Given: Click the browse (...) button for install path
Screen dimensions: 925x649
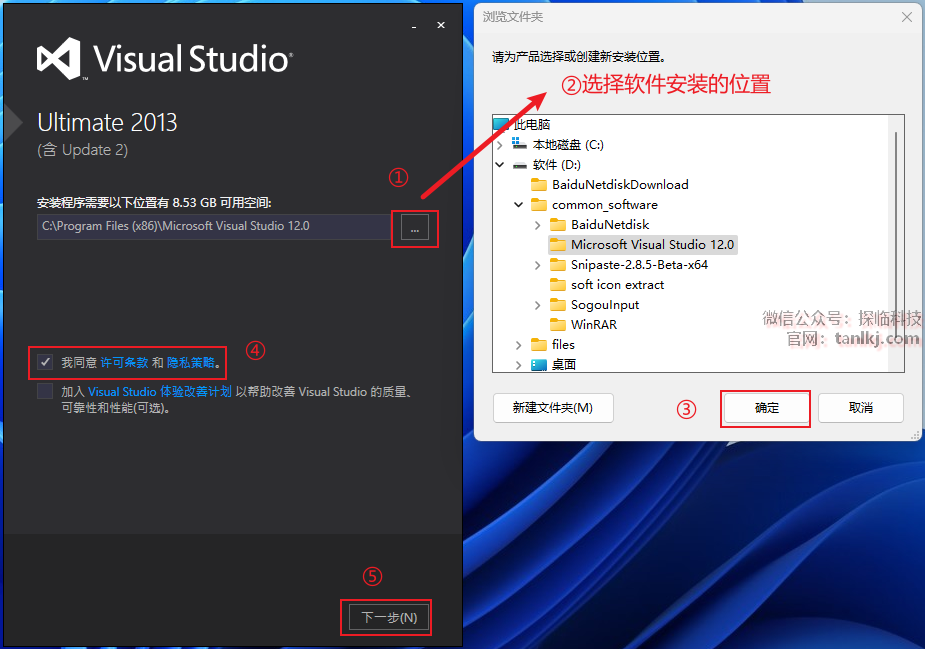Looking at the screenshot, I should tap(415, 228).
